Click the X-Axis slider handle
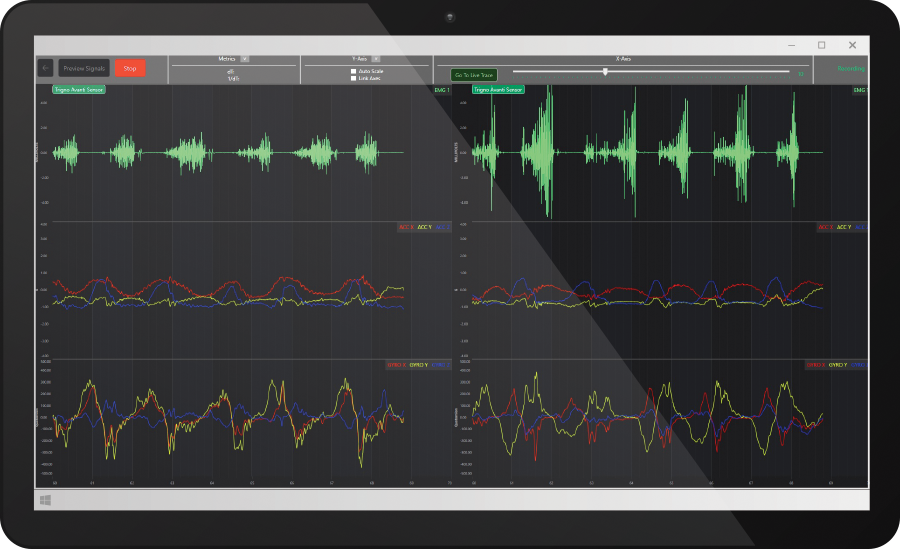The image size is (900, 549). point(605,72)
